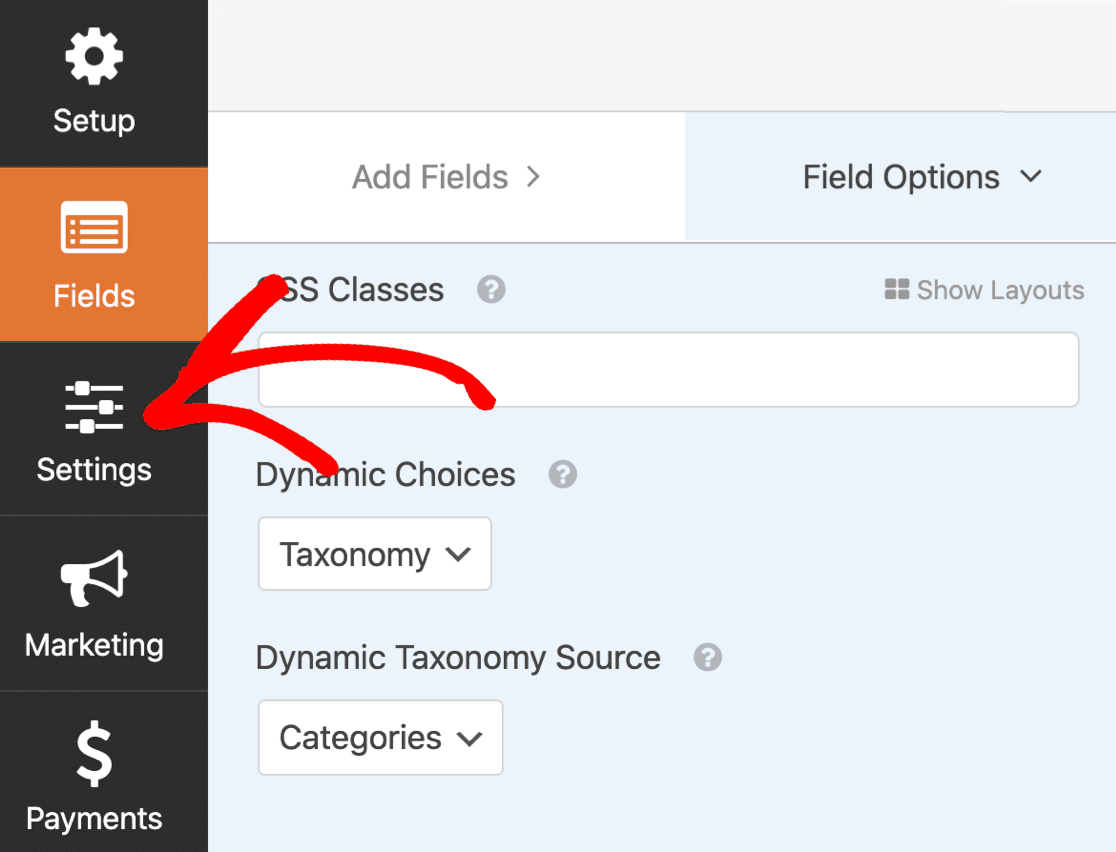Screen dimensions: 1116x852
Task: Show help for Dynamic Choices
Action: (562, 474)
